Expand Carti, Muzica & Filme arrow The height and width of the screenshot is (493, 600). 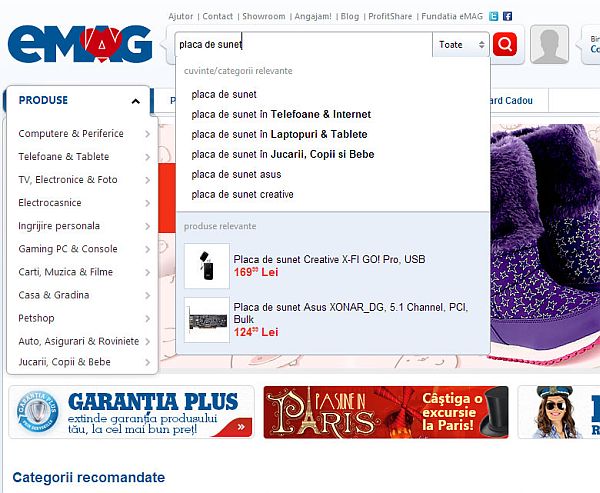(x=147, y=272)
